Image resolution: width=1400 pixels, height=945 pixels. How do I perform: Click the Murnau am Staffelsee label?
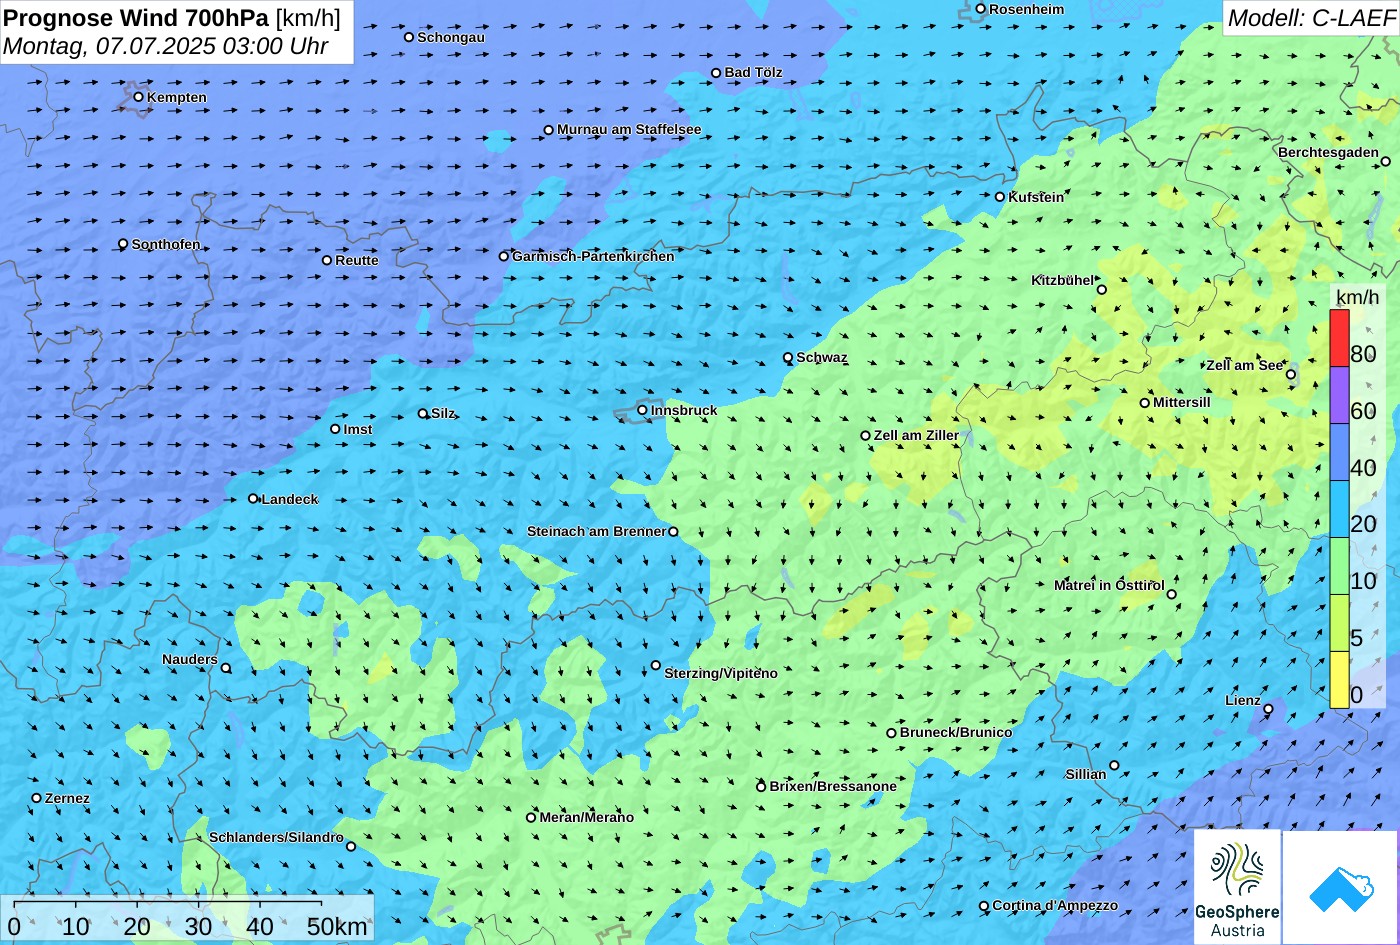click(629, 129)
